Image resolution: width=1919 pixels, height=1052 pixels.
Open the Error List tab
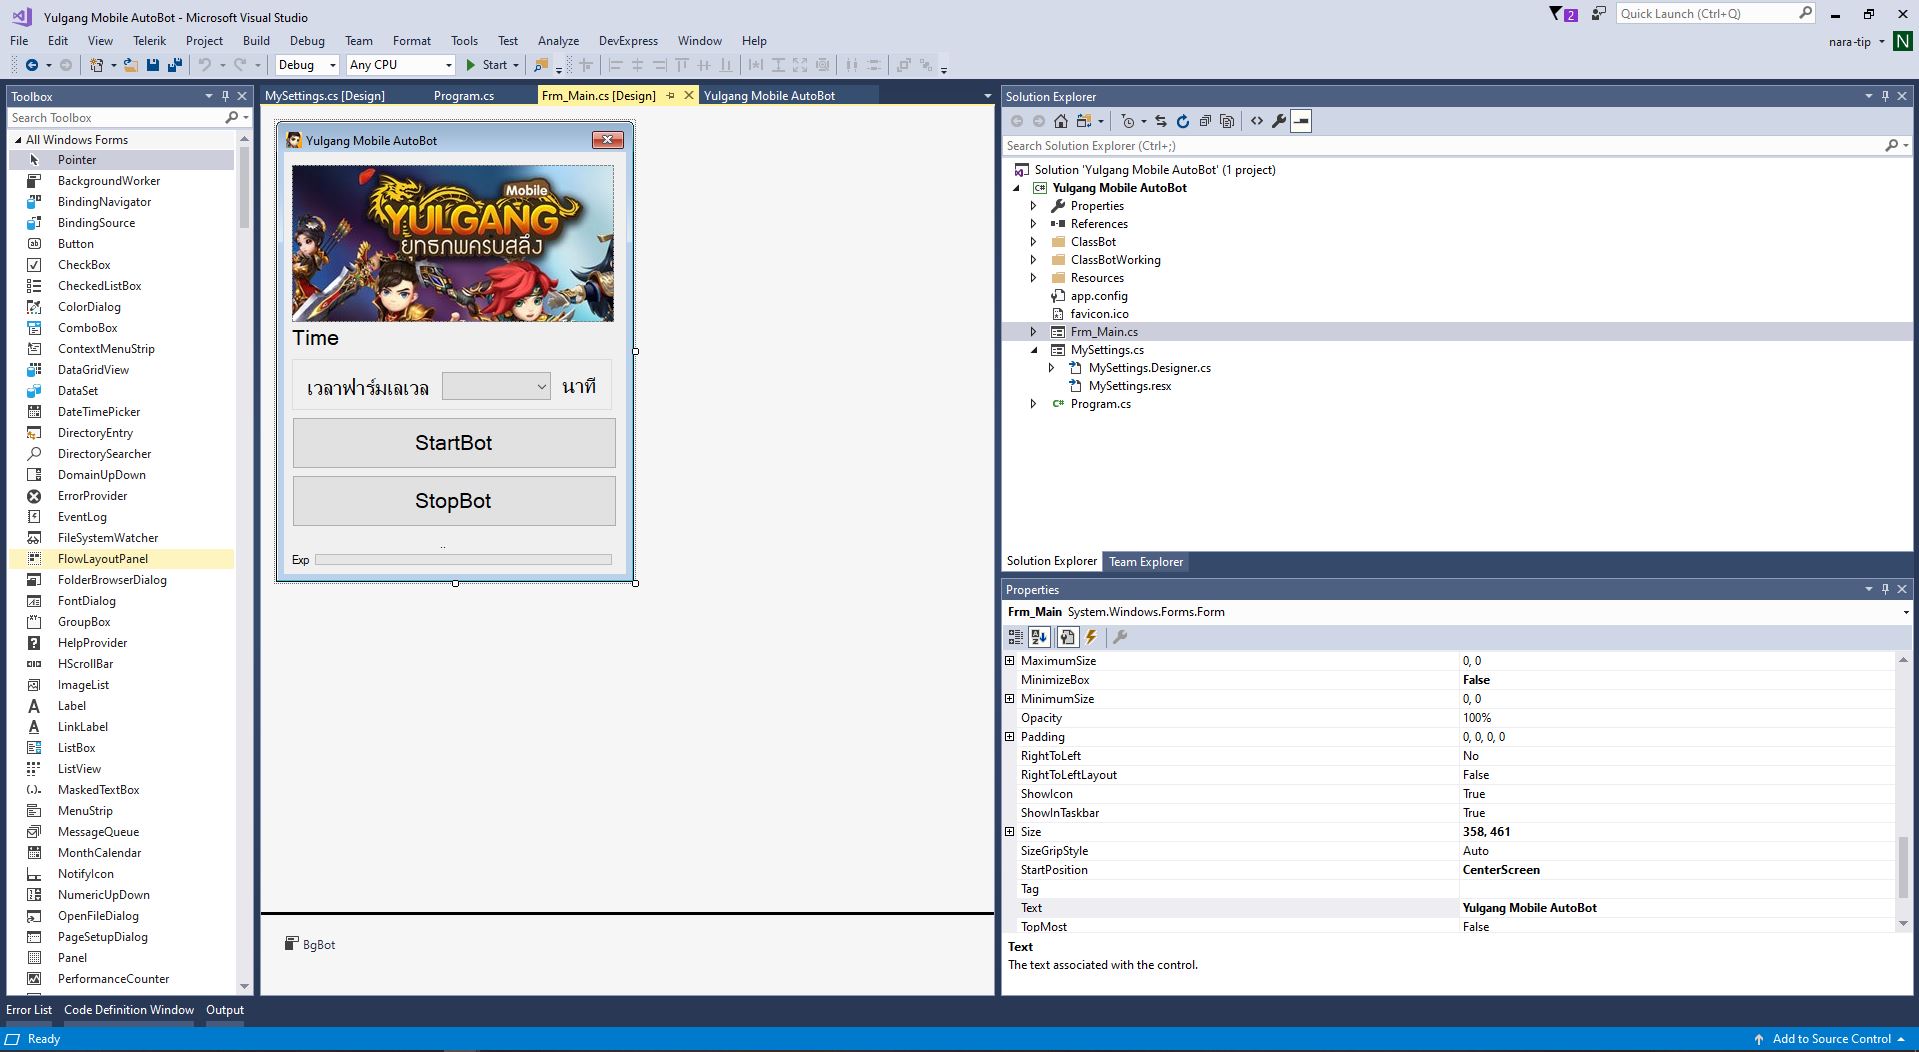pyautogui.click(x=29, y=1010)
